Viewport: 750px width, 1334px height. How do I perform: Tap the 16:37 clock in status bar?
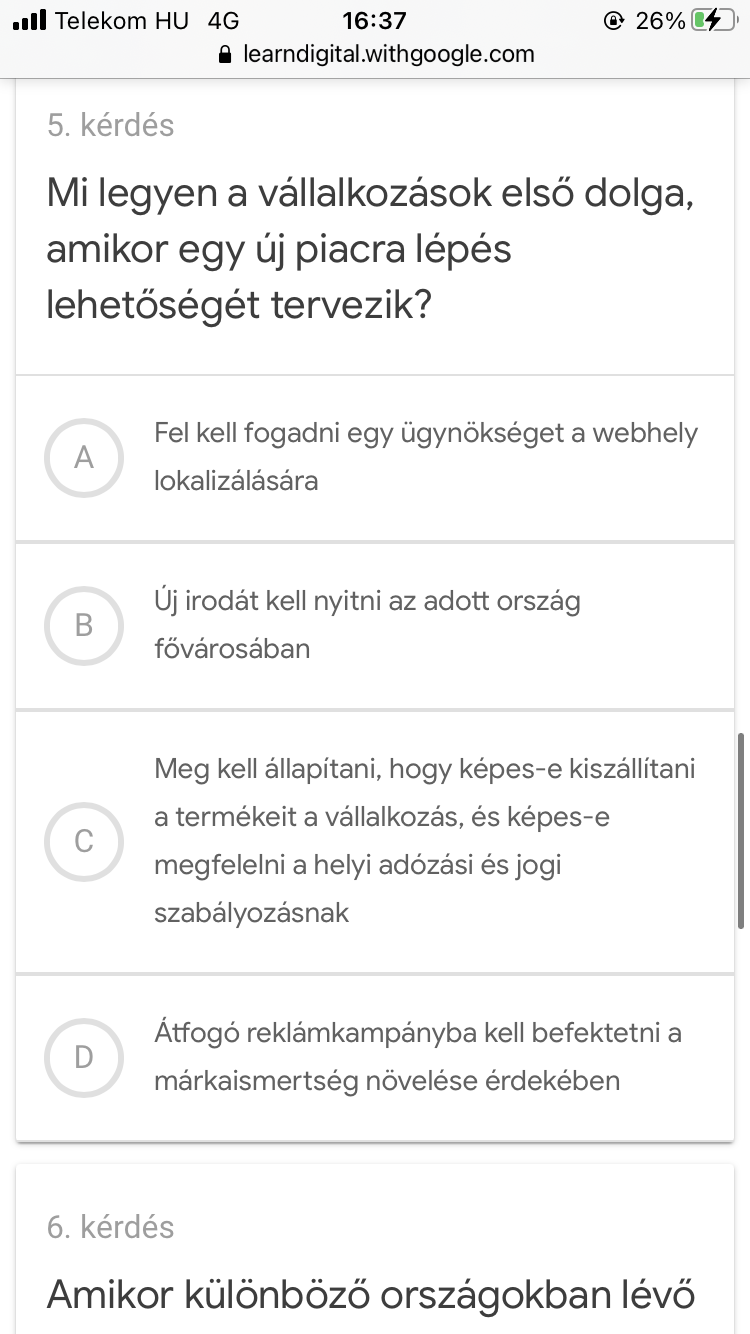374,20
